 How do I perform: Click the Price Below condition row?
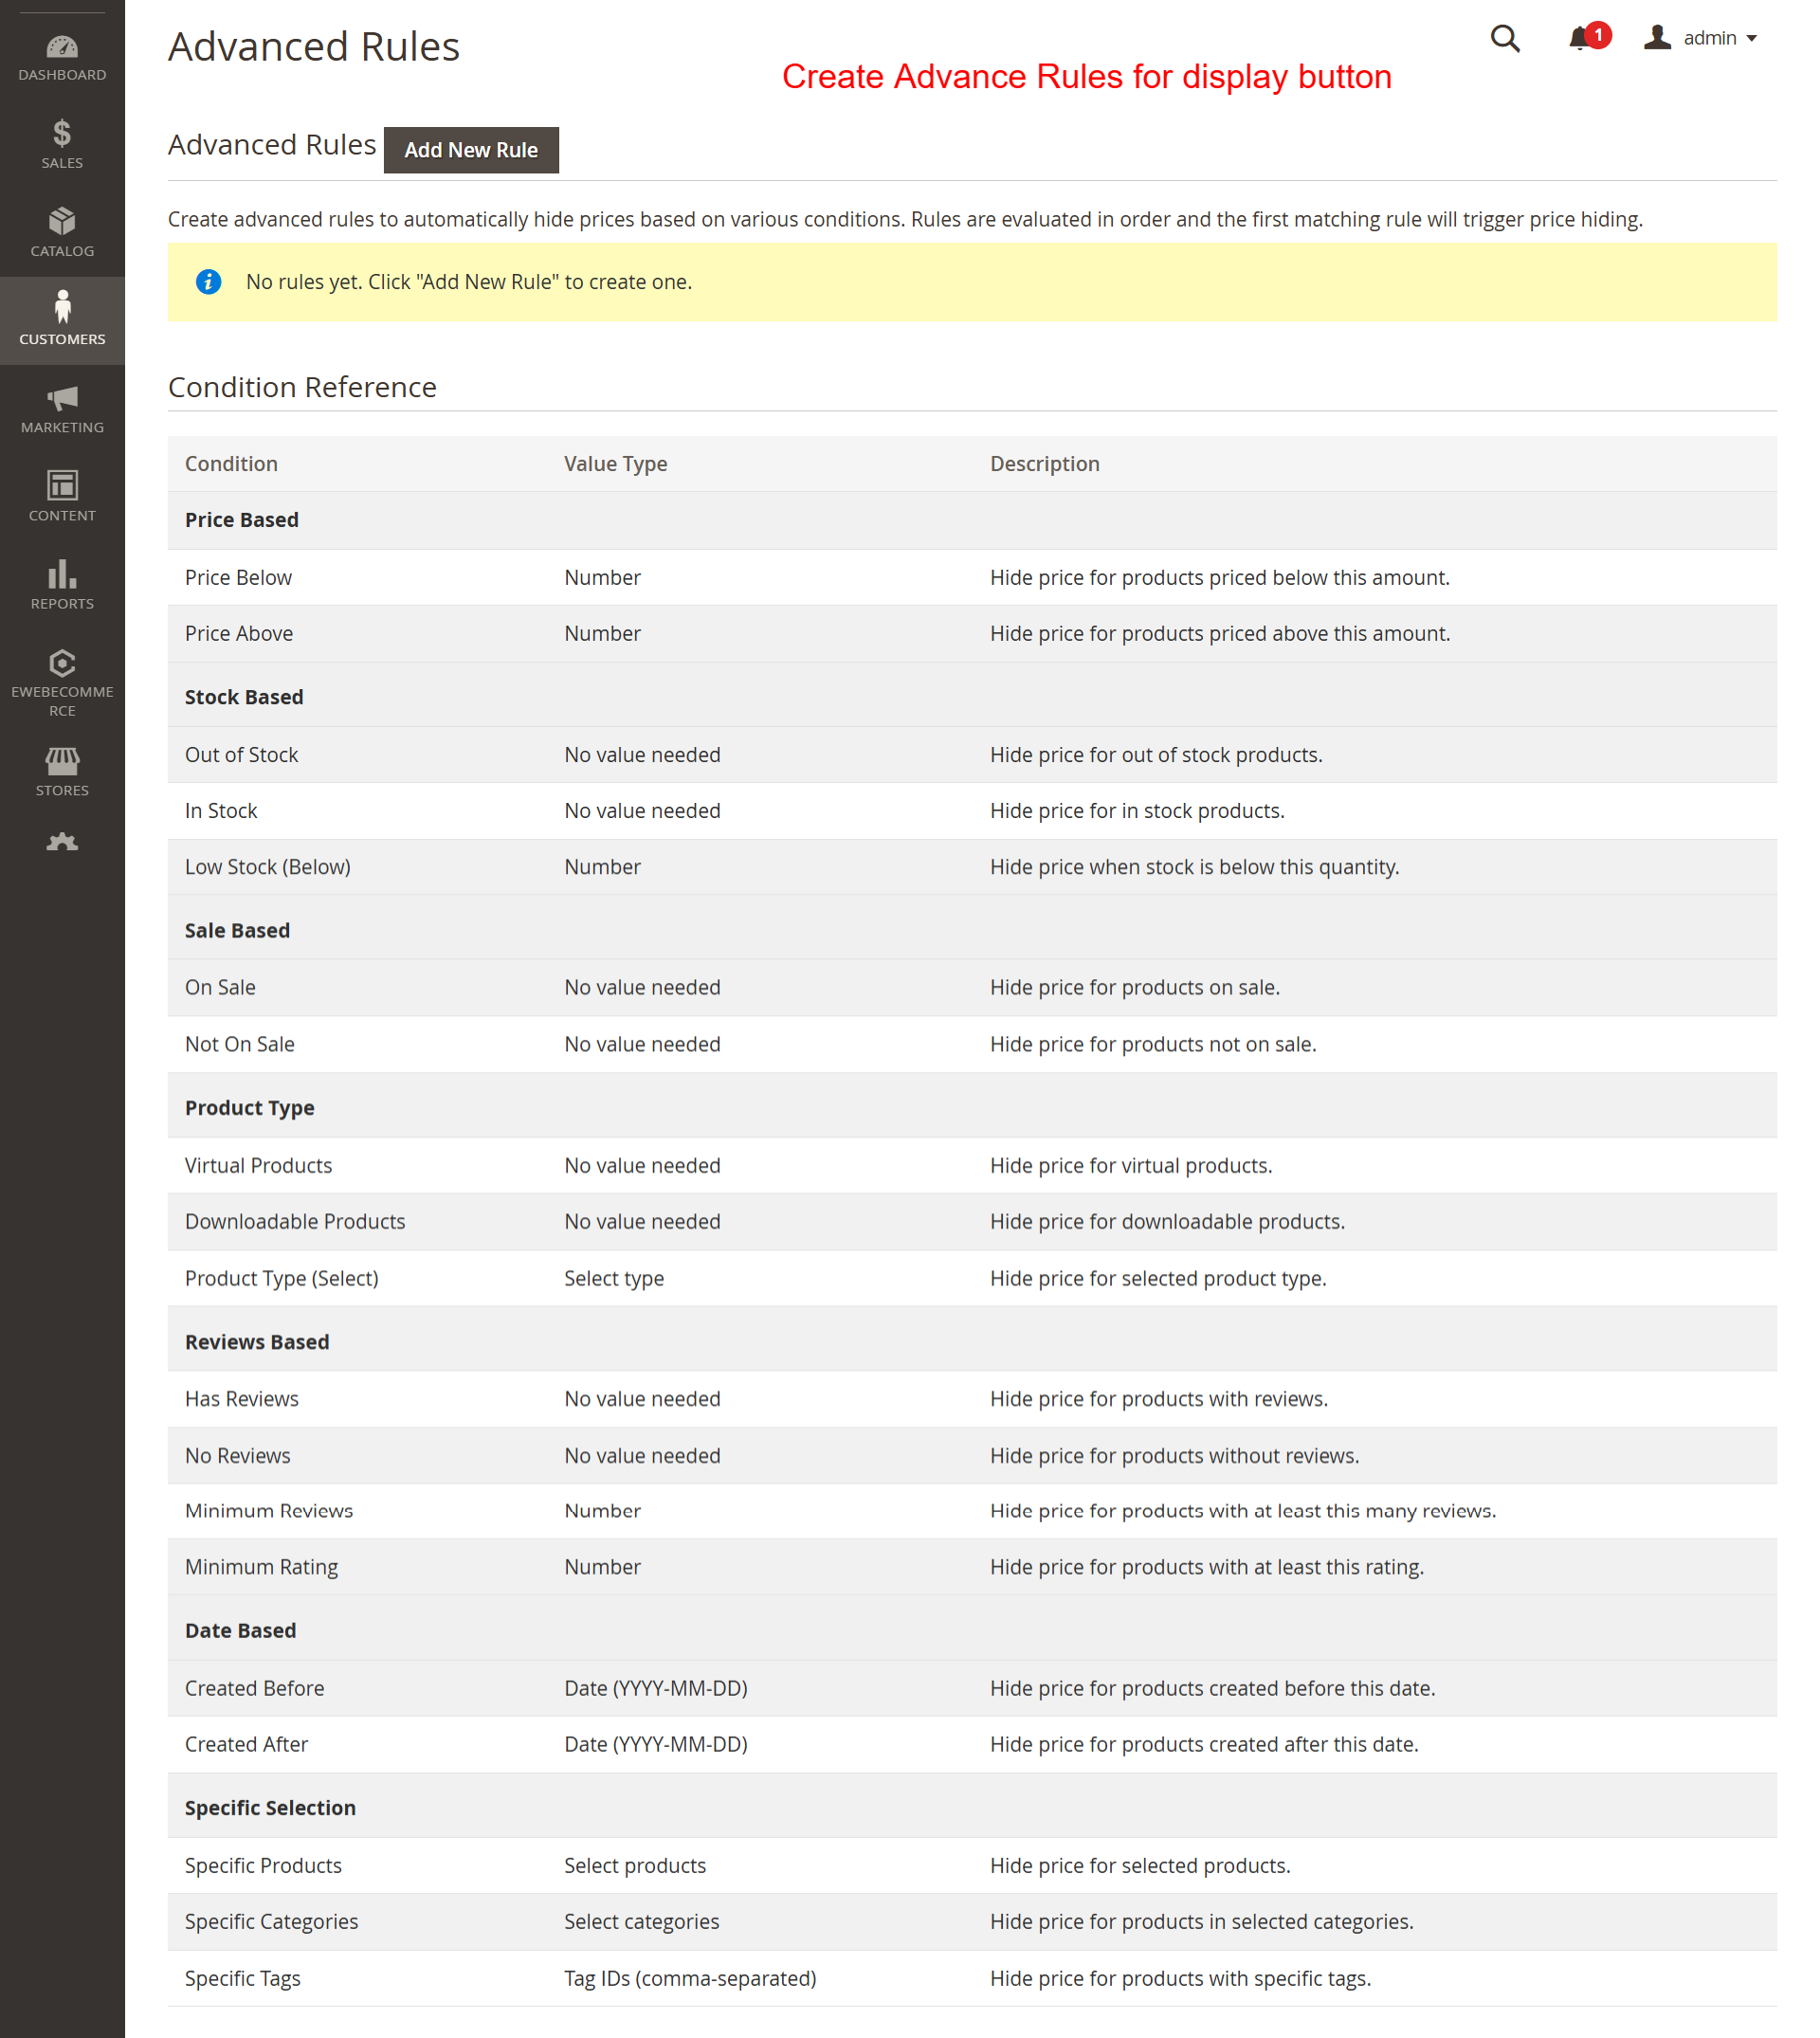coord(238,578)
